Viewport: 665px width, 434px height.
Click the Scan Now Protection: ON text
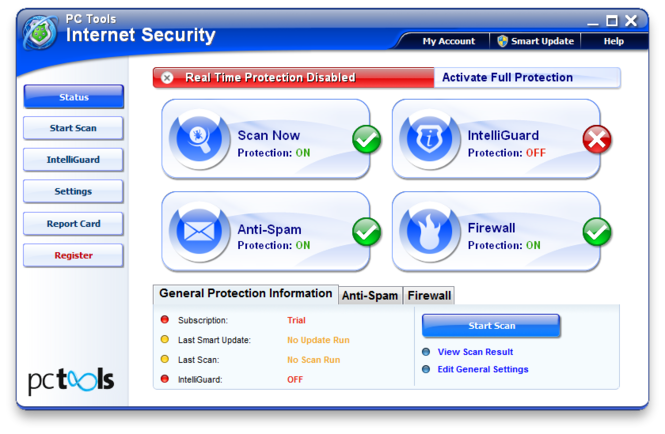274,153
